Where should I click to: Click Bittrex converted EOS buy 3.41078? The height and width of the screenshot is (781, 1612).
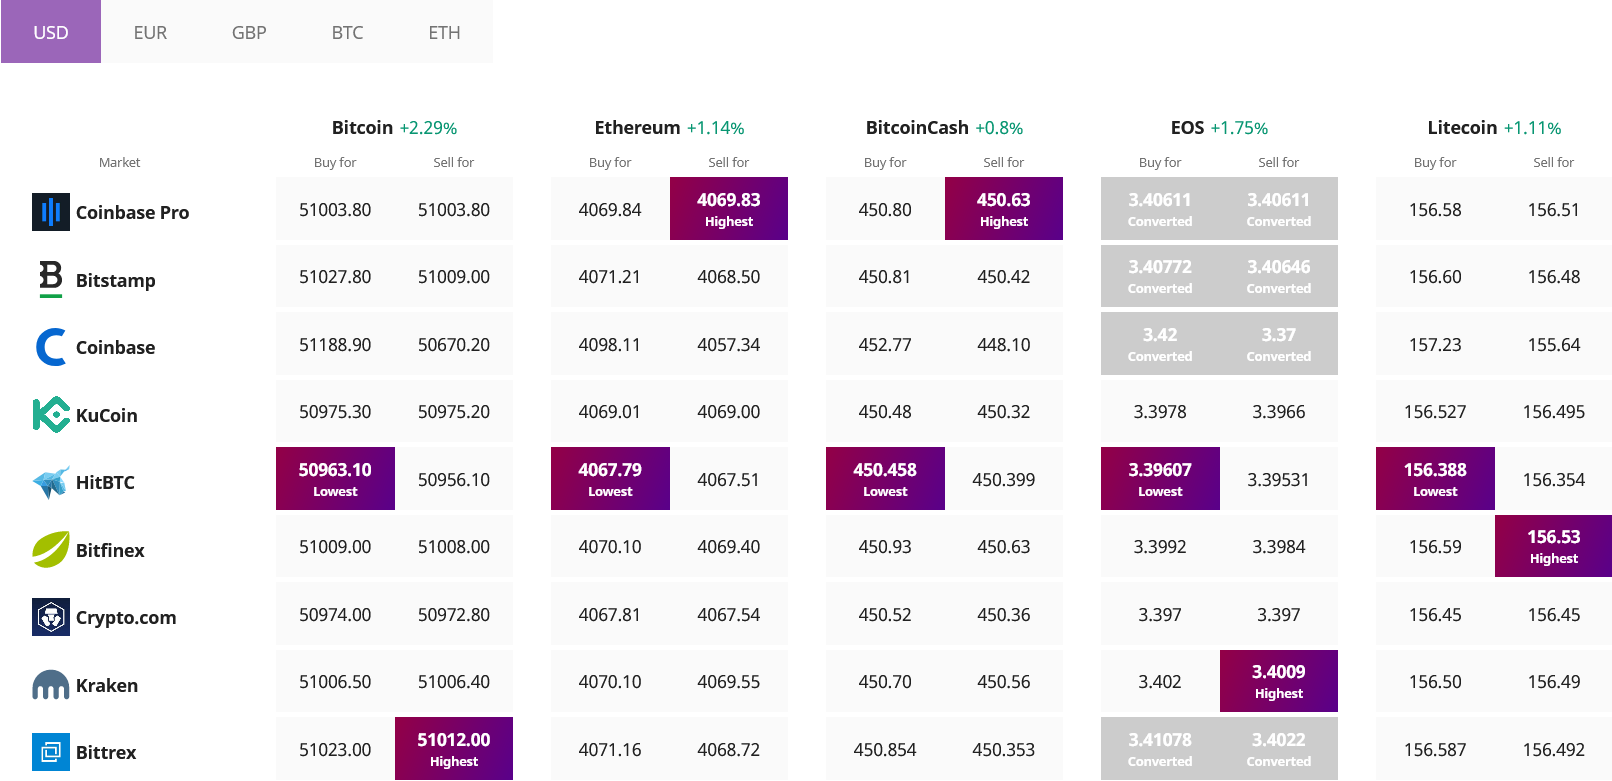[1160, 748]
